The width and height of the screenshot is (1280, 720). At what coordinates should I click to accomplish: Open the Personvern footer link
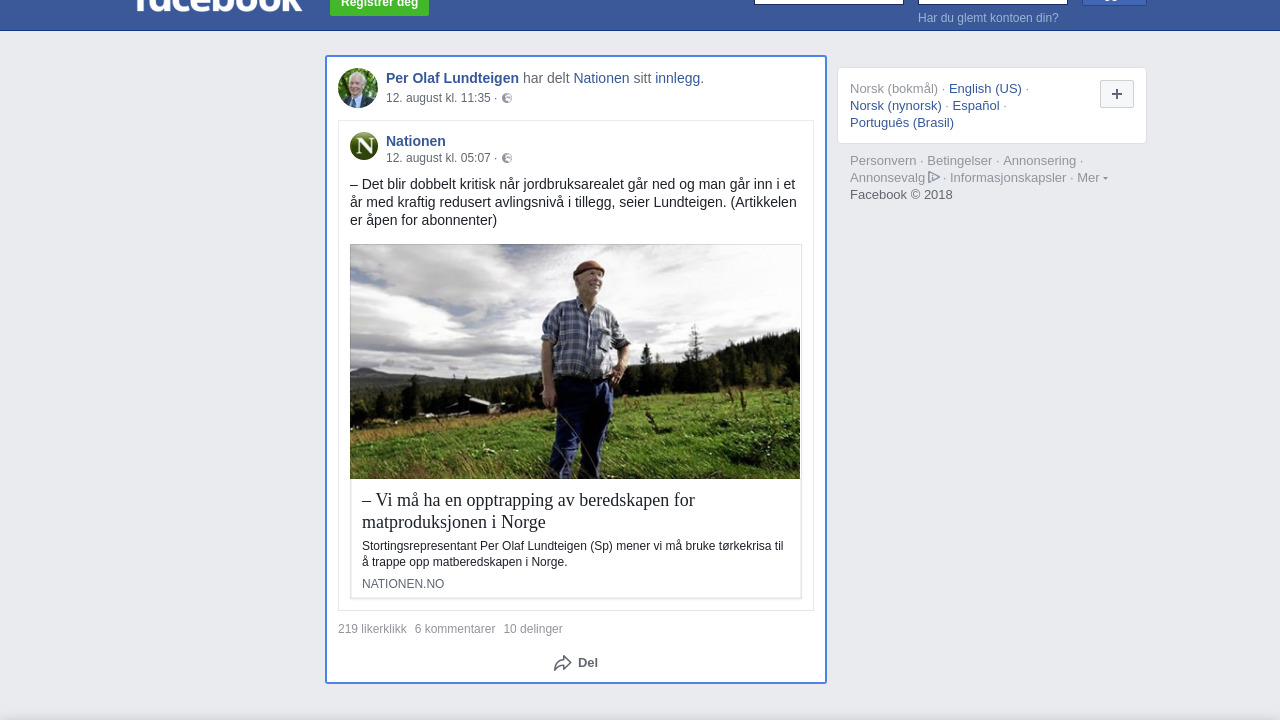pyautogui.click(x=883, y=161)
